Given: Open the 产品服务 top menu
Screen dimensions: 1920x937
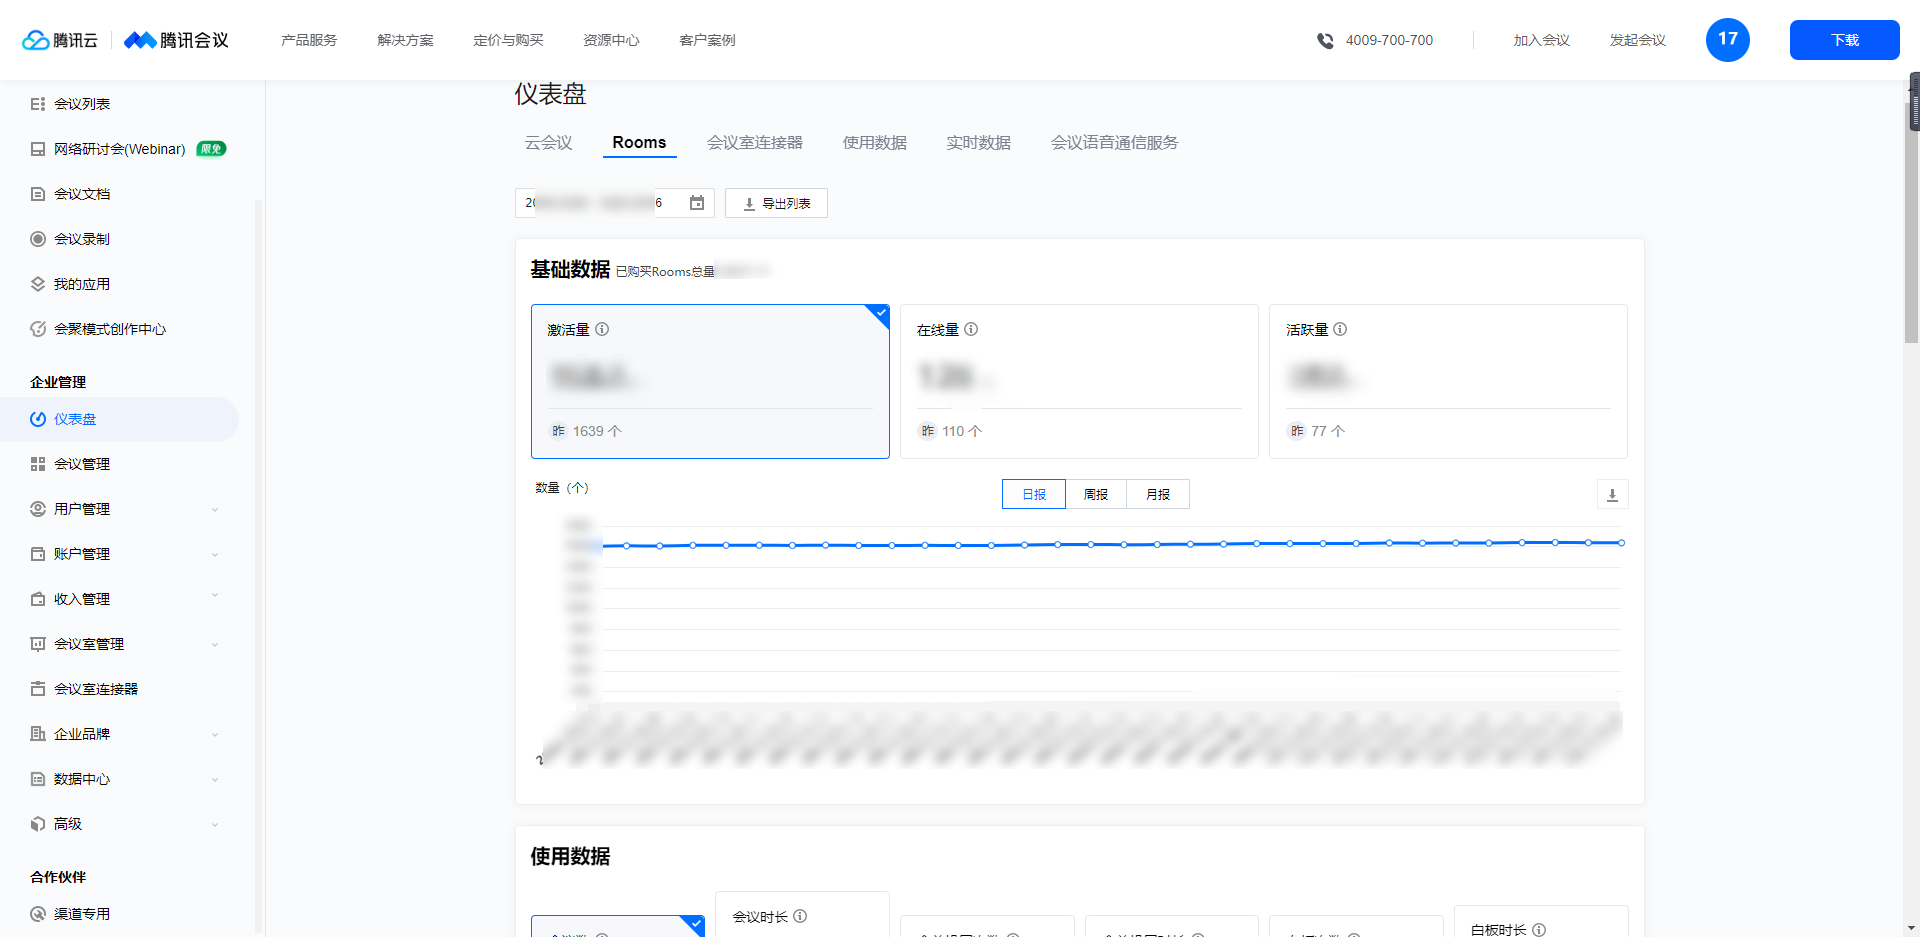Looking at the screenshot, I should 309,40.
